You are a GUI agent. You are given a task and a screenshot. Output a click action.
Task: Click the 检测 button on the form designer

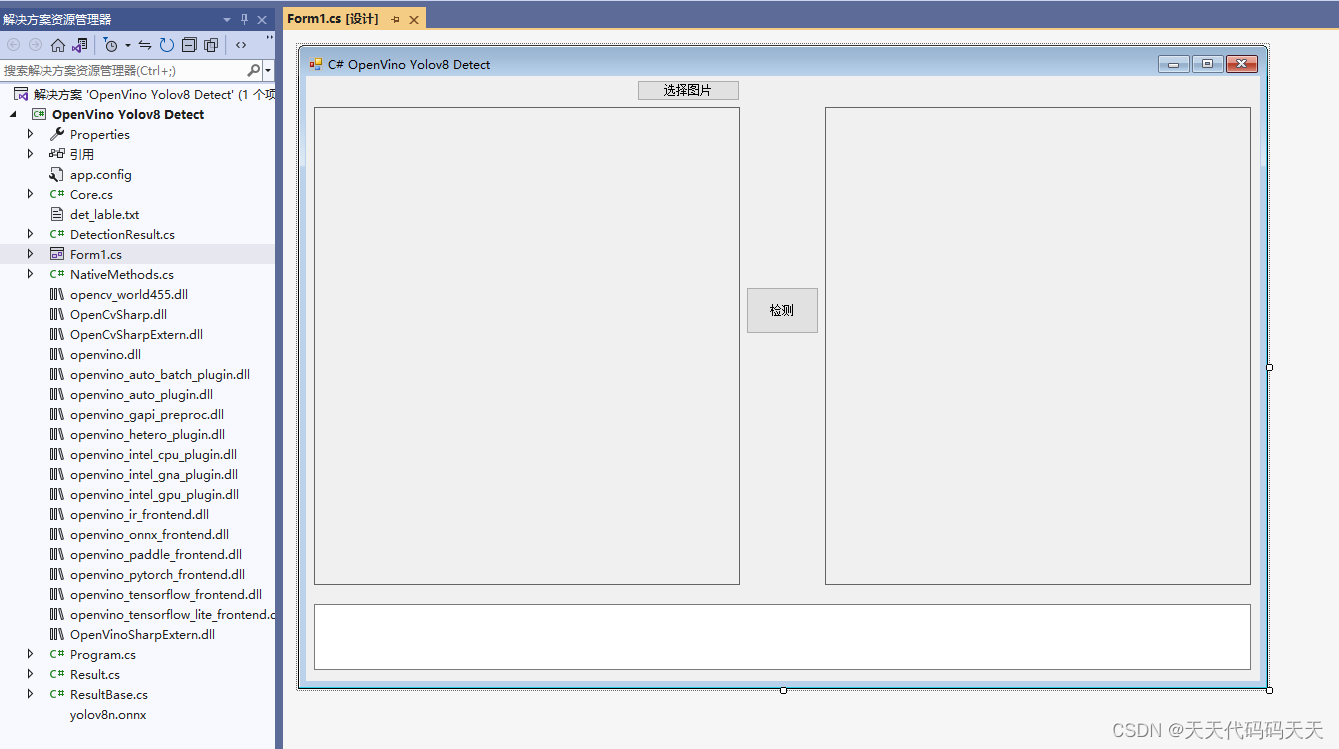782,310
